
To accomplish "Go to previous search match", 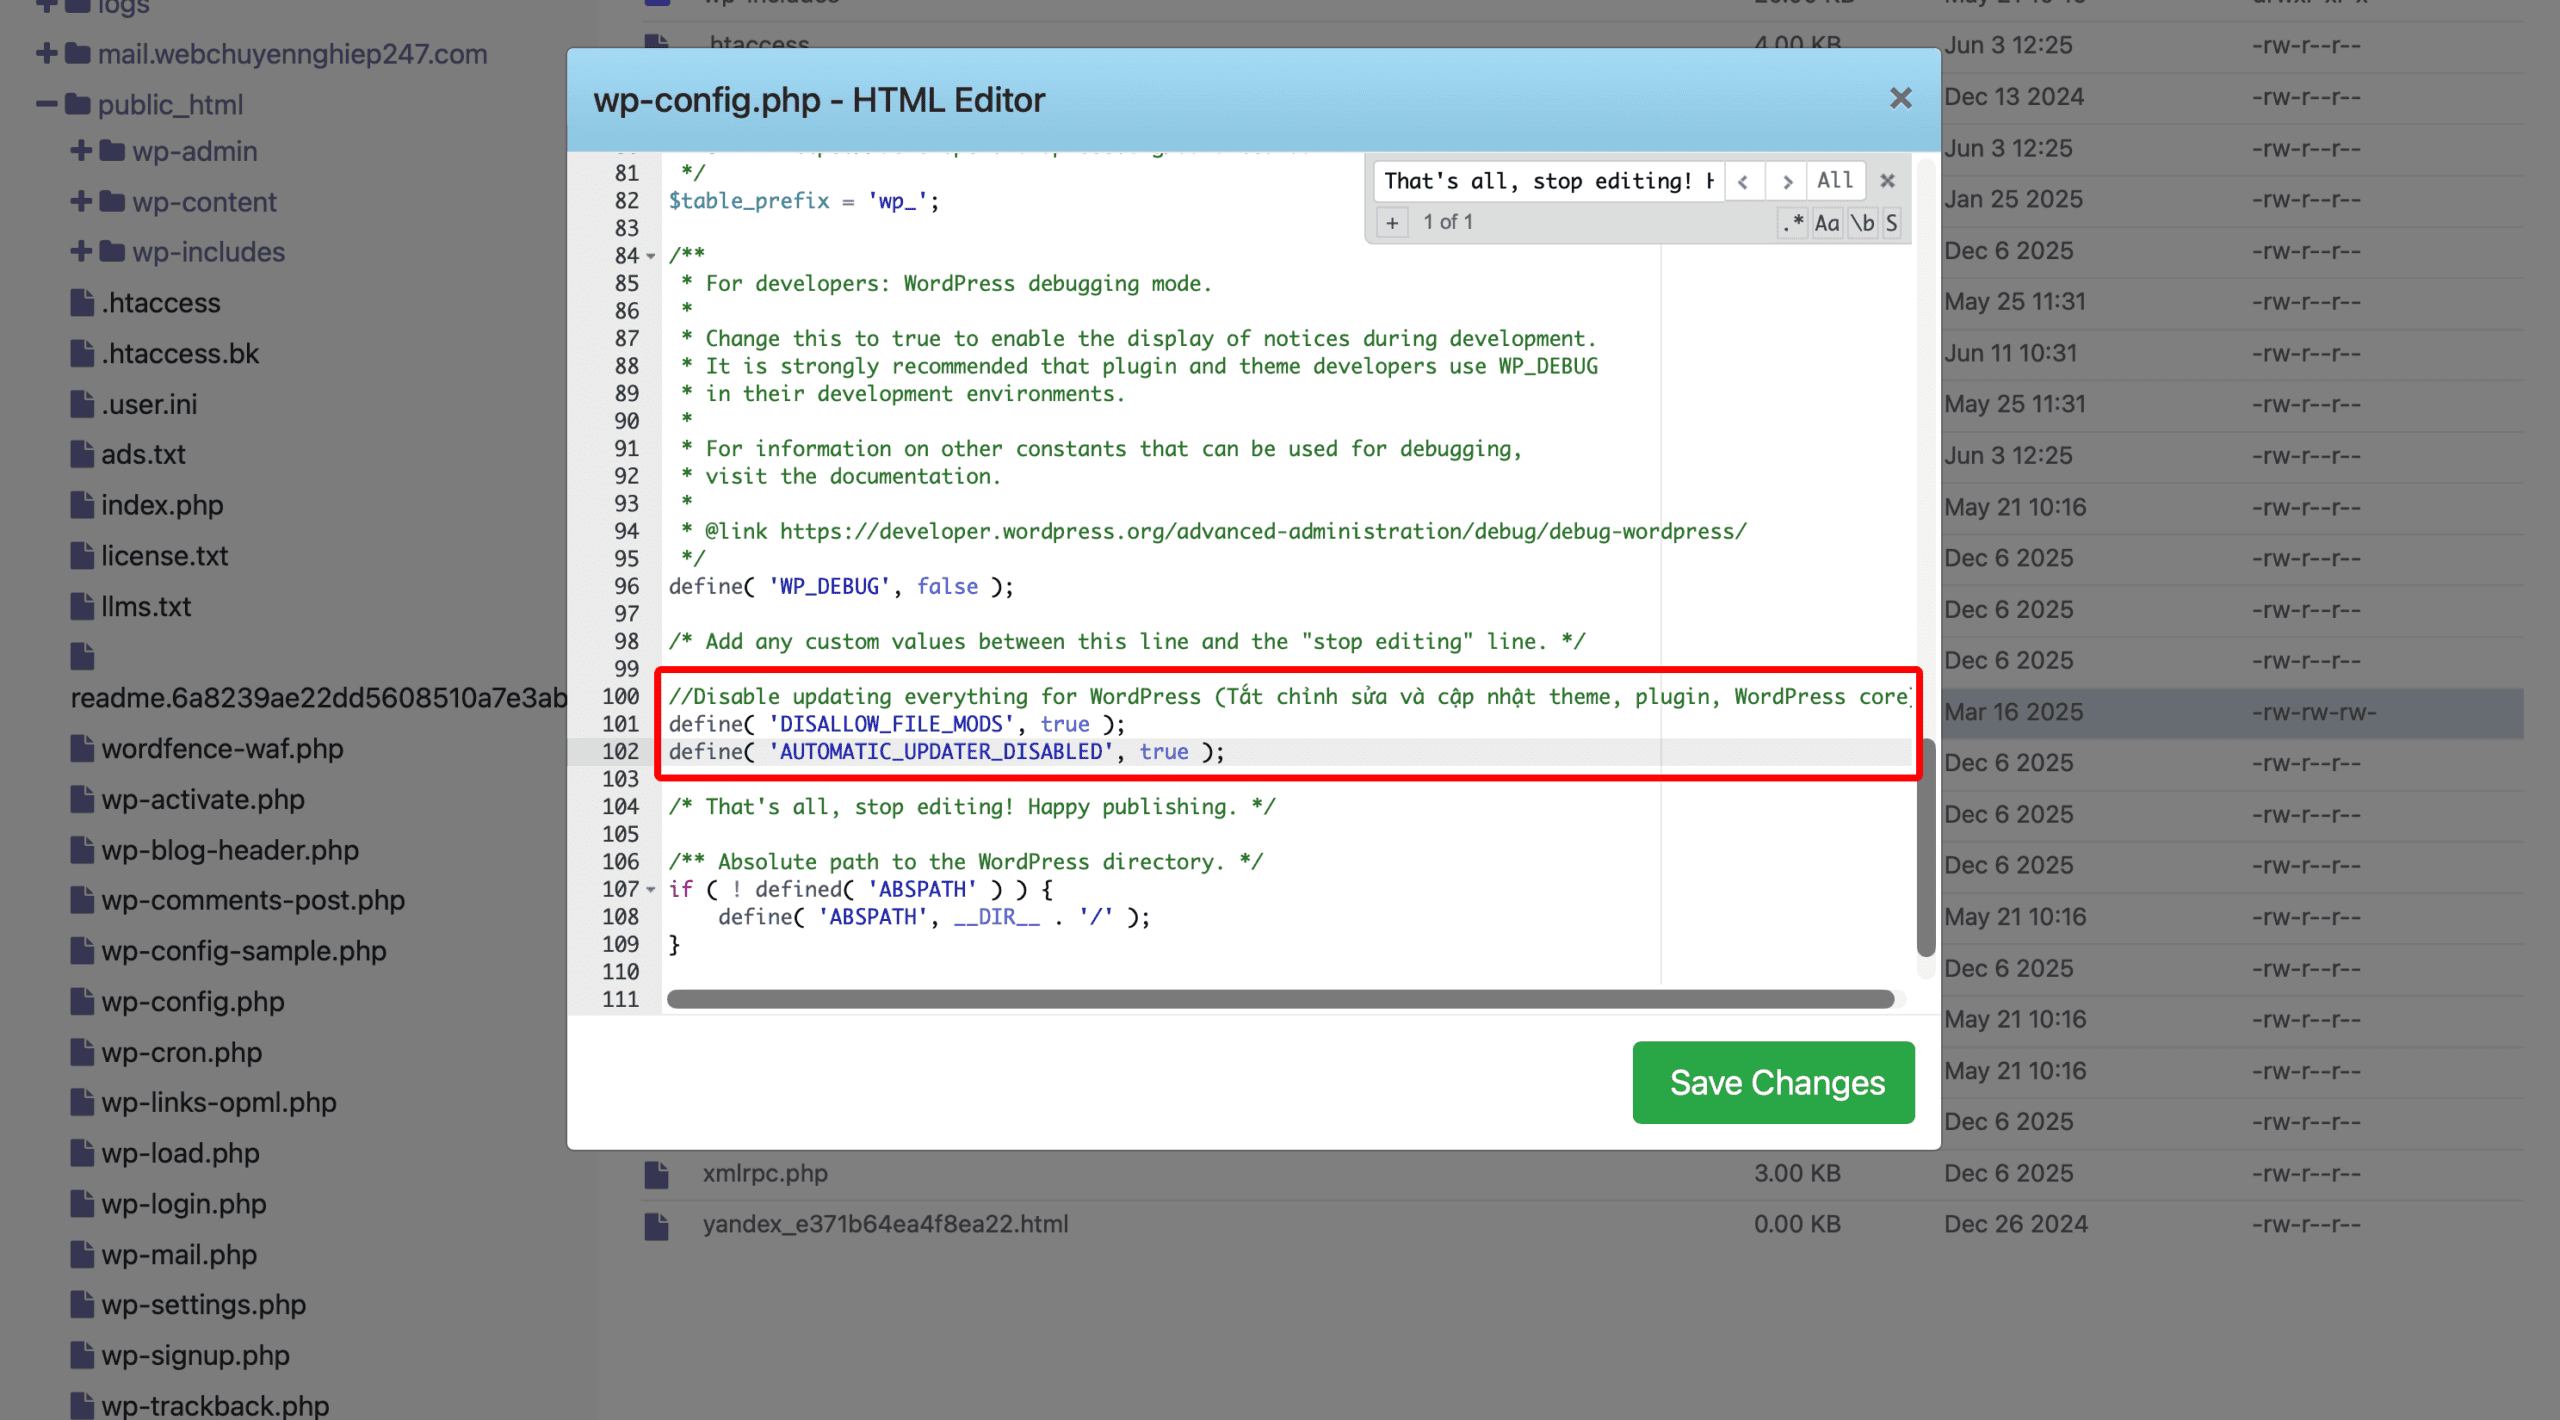I will [1743, 181].
